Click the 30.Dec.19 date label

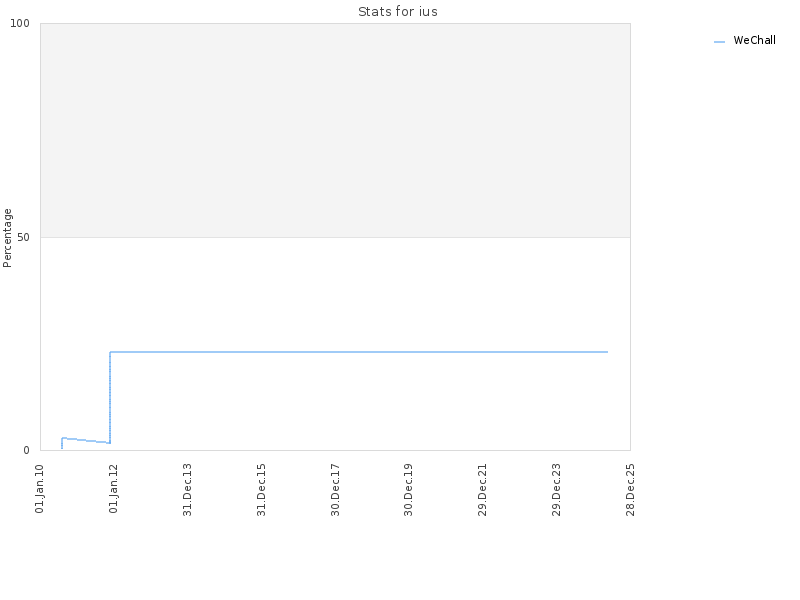[x=408, y=490]
